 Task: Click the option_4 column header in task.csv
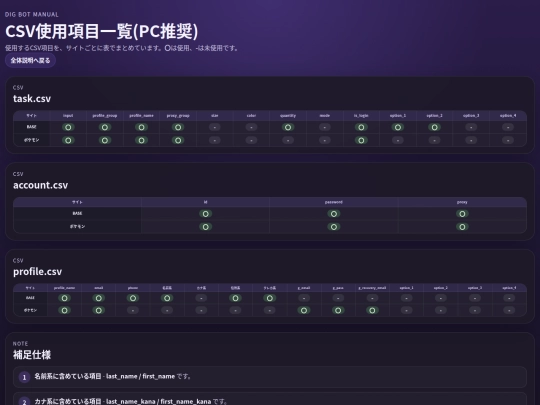pyautogui.click(x=508, y=116)
